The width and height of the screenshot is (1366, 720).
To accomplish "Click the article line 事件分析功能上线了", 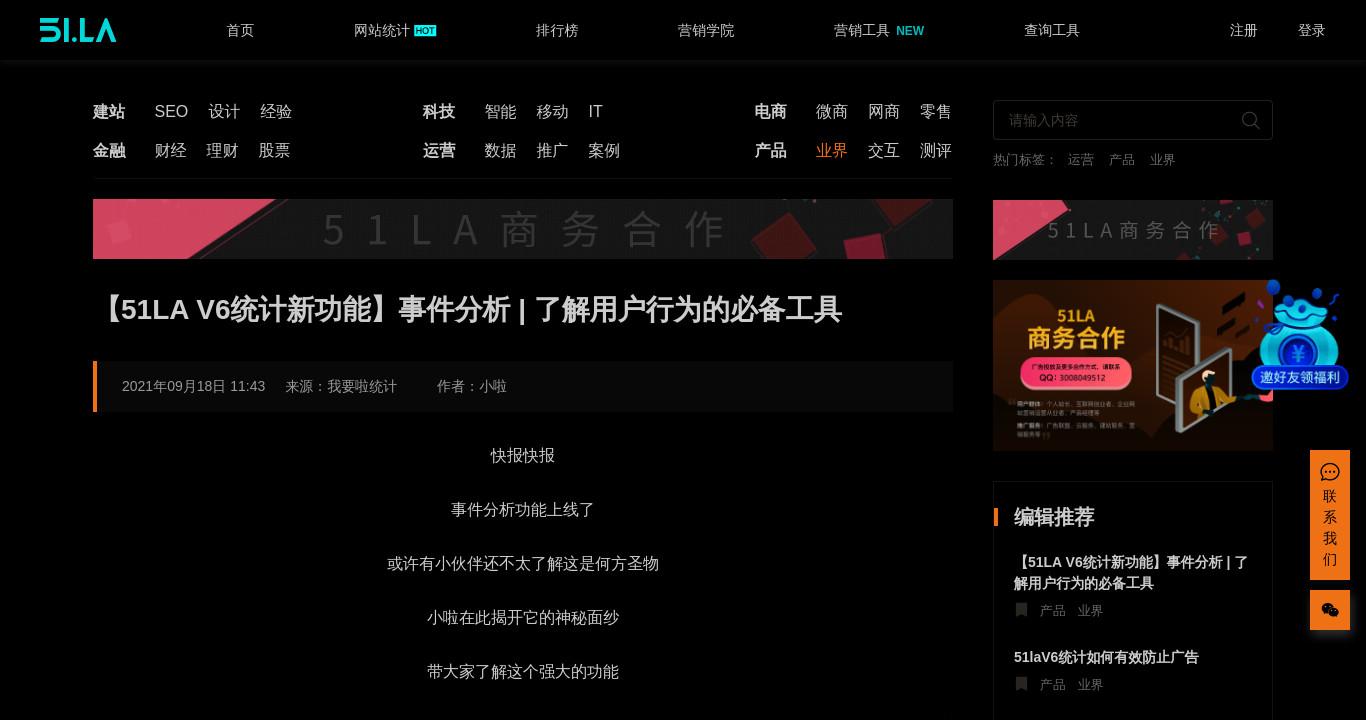I will pos(523,510).
